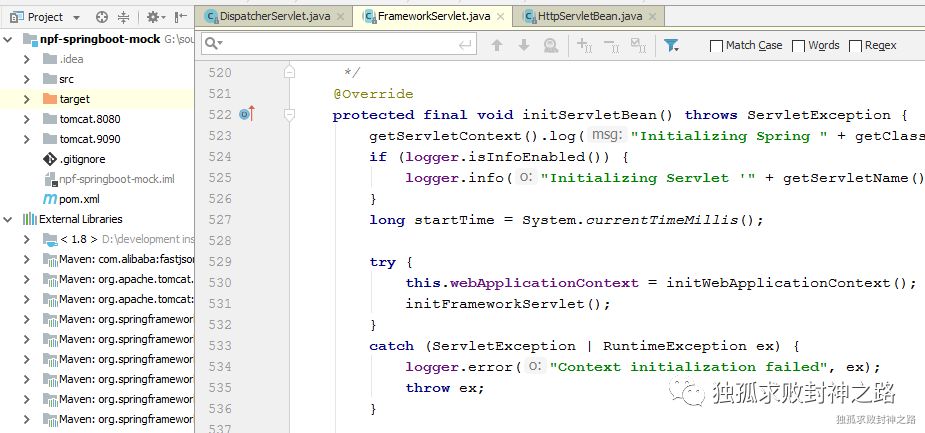
Task: Select the target folder row
Action: (x=97, y=99)
